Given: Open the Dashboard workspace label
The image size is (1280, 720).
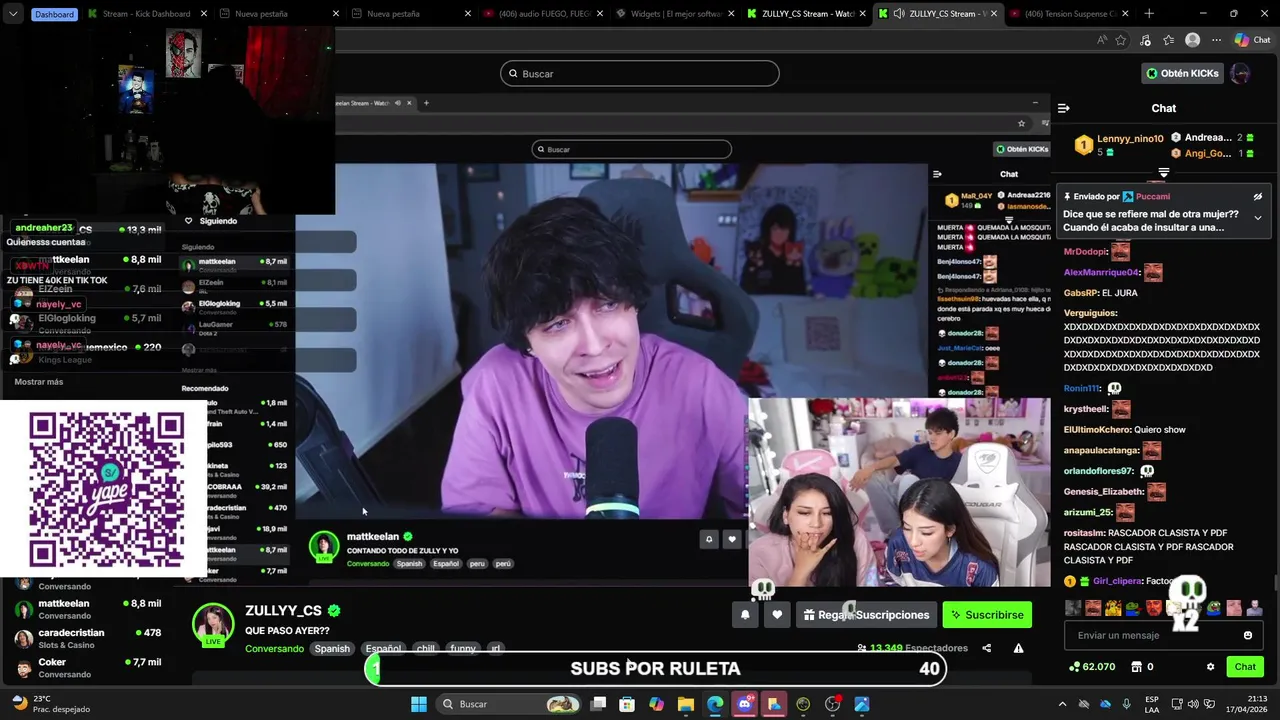Looking at the screenshot, I should coord(54,14).
